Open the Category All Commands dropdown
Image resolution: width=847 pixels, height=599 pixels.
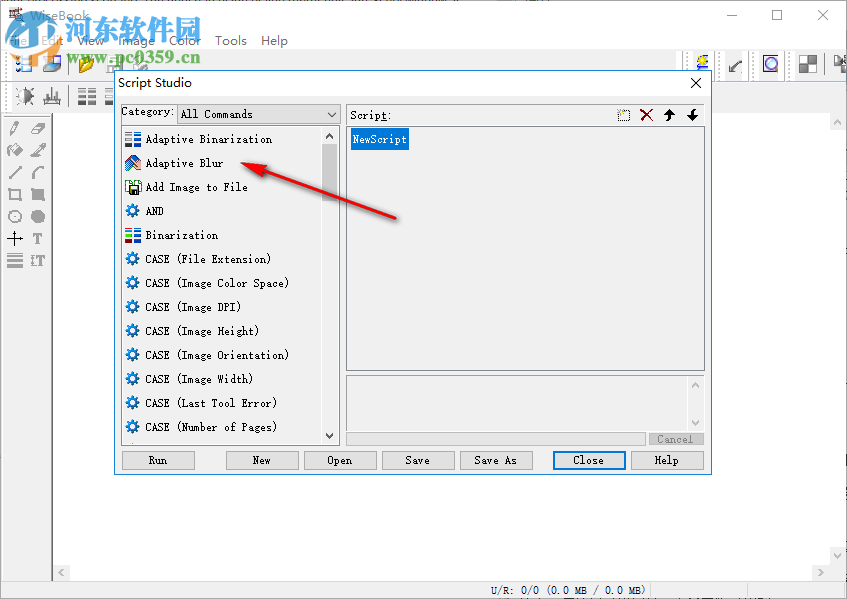pos(258,114)
